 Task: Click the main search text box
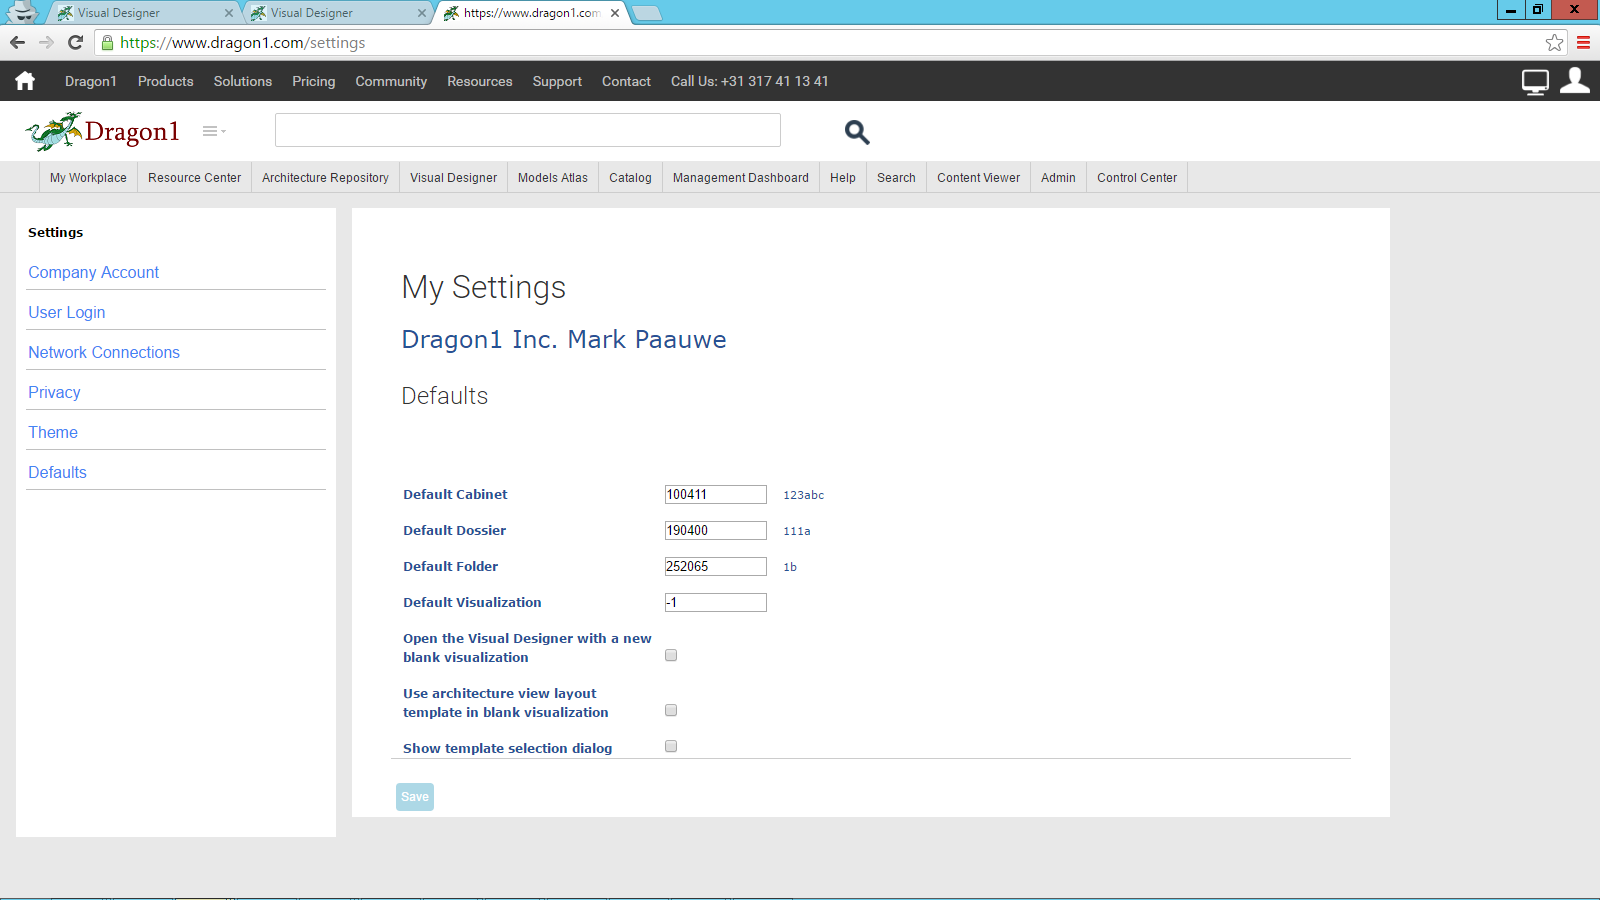tap(528, 130)
